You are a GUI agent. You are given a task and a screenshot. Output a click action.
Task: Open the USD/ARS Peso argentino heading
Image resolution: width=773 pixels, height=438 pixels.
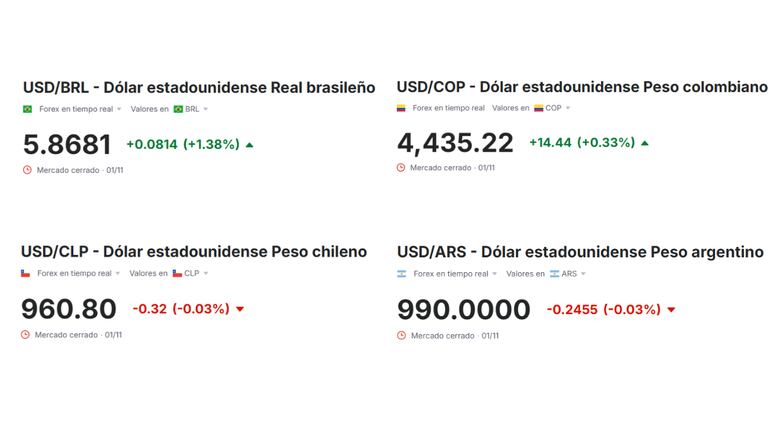point(580,252)
